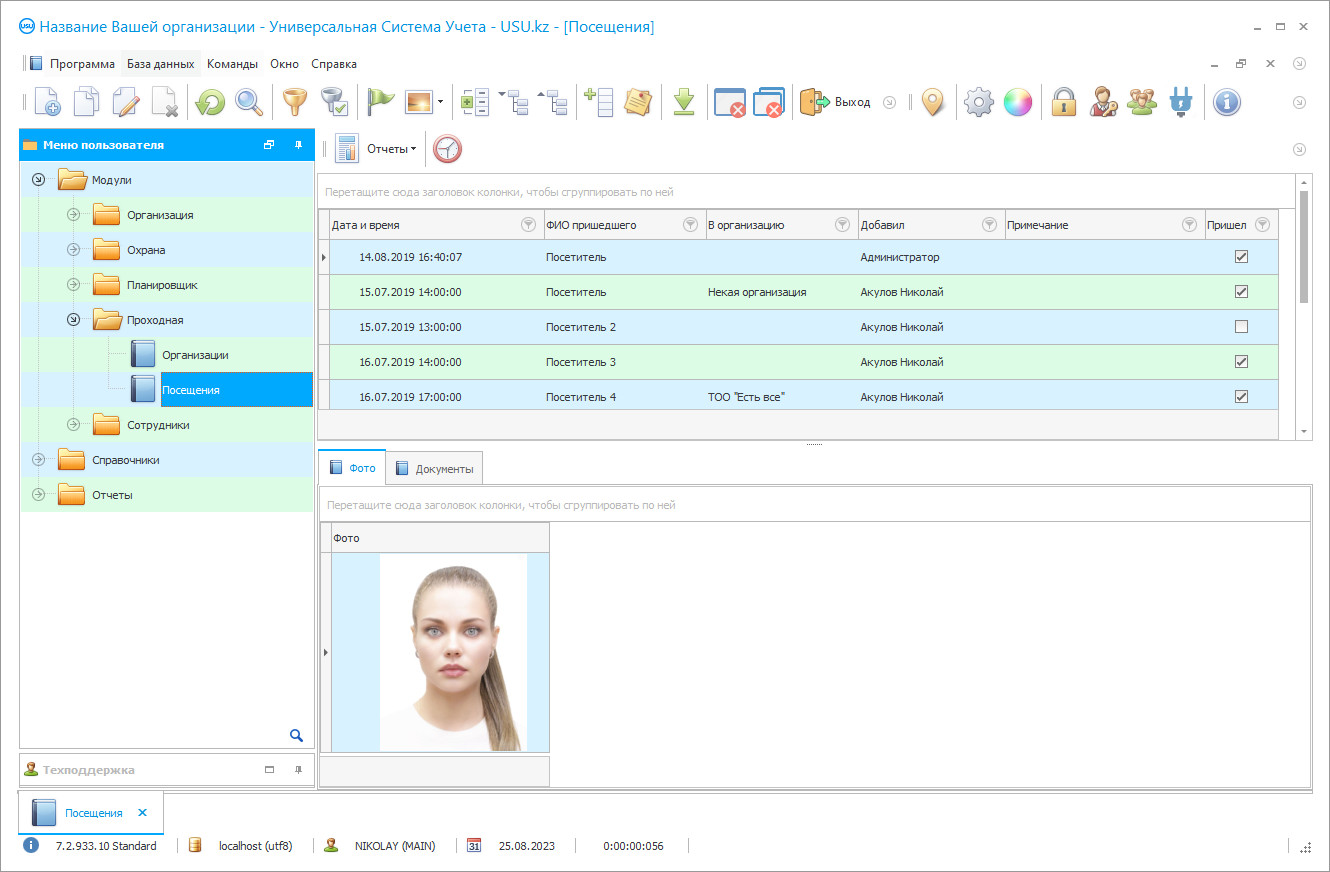The image size is (1330, 872).
Task: Open the База данных menu
Action: (x=160, y=62)
